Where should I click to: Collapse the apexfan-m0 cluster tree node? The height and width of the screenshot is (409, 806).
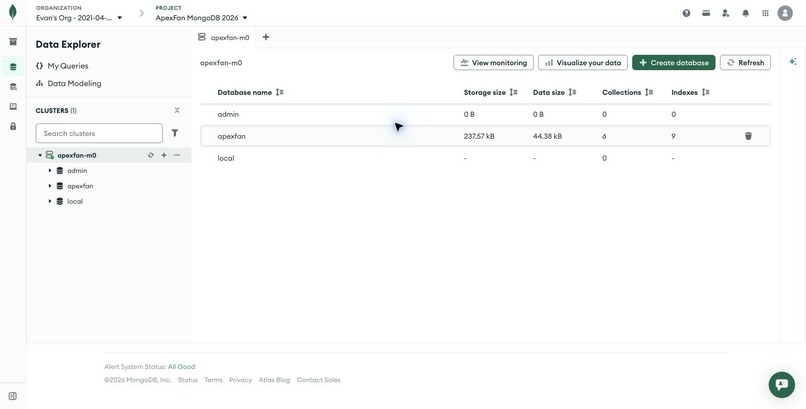40,155
